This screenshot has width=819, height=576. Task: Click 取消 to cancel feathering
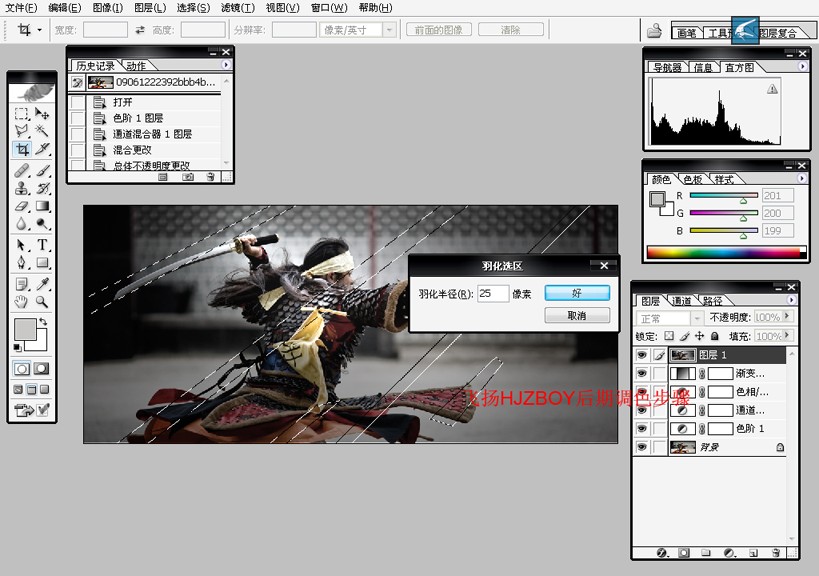tap(577, 315)
